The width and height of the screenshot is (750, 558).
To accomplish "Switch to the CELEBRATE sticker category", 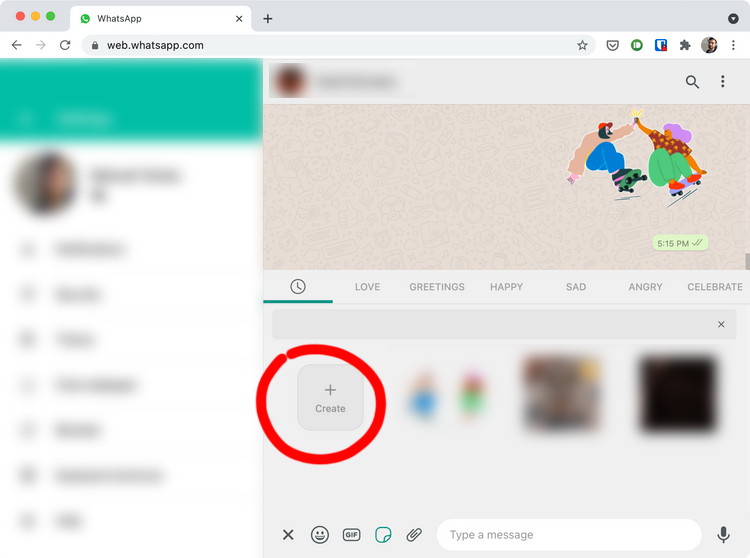I will (715, 287).
